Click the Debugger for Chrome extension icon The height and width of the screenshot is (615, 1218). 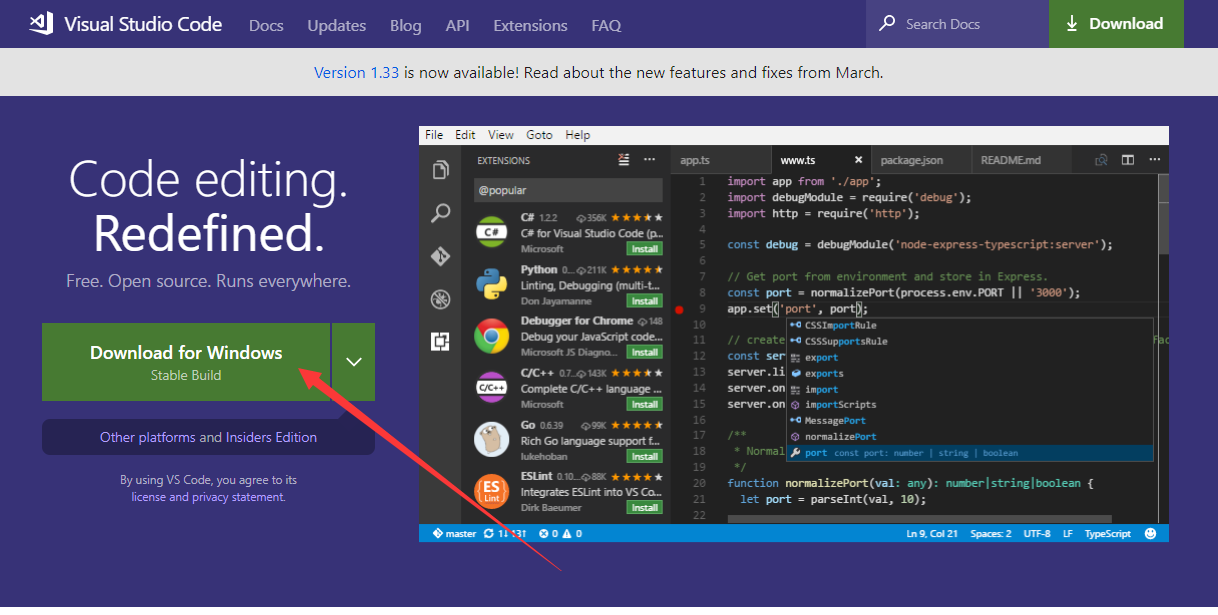tap(491, 336)
